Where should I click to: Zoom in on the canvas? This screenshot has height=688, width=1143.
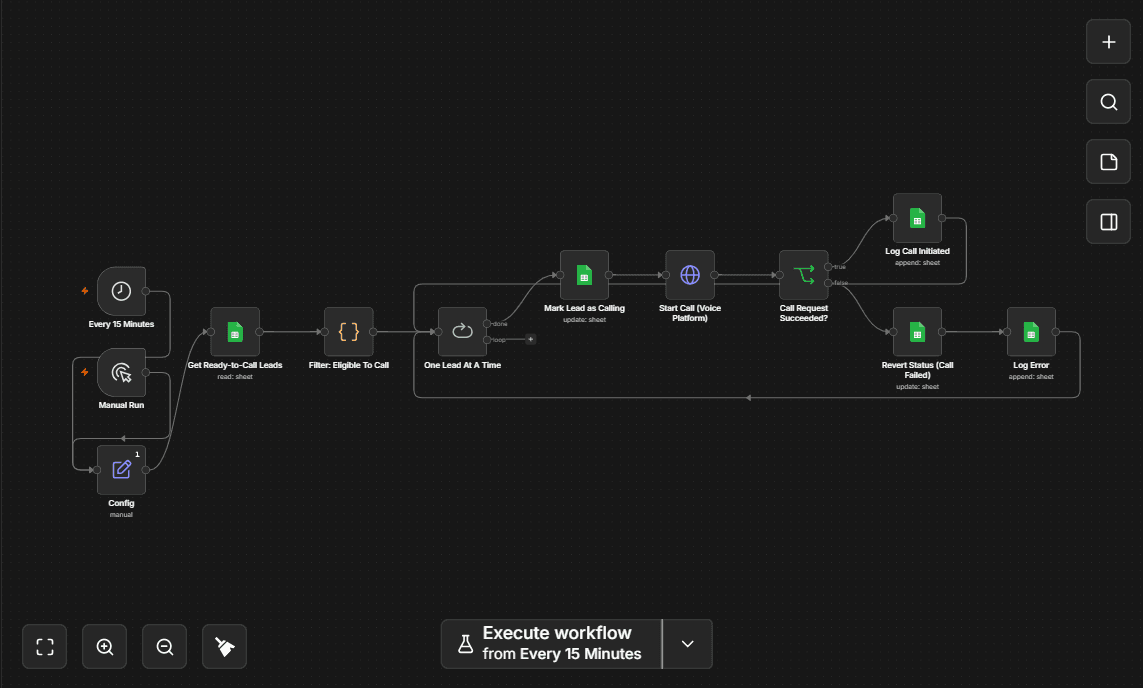pyautogui.click(x=104, y=646)
